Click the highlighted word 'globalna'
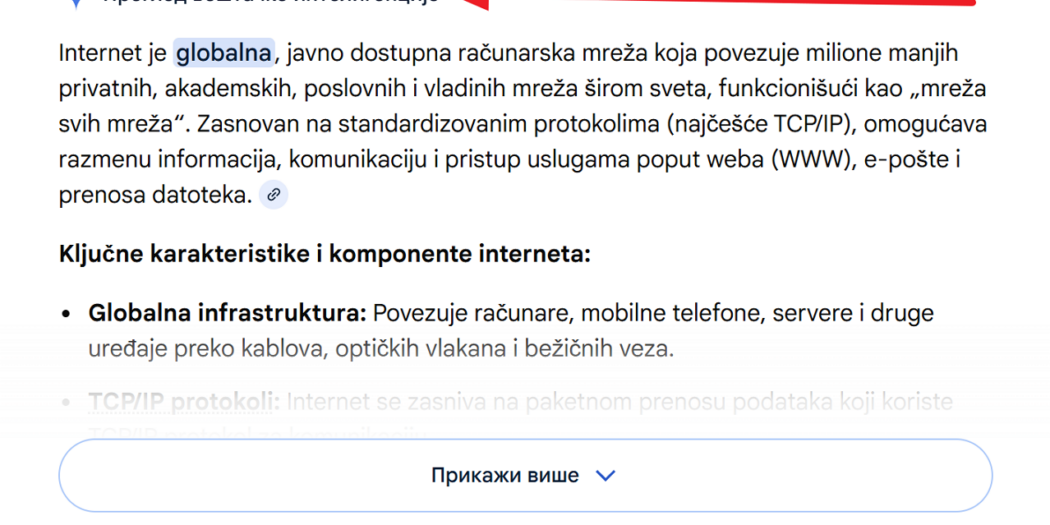Image resolution: width=1050 pixels, height=525 pixels. [x=224, y=52]
